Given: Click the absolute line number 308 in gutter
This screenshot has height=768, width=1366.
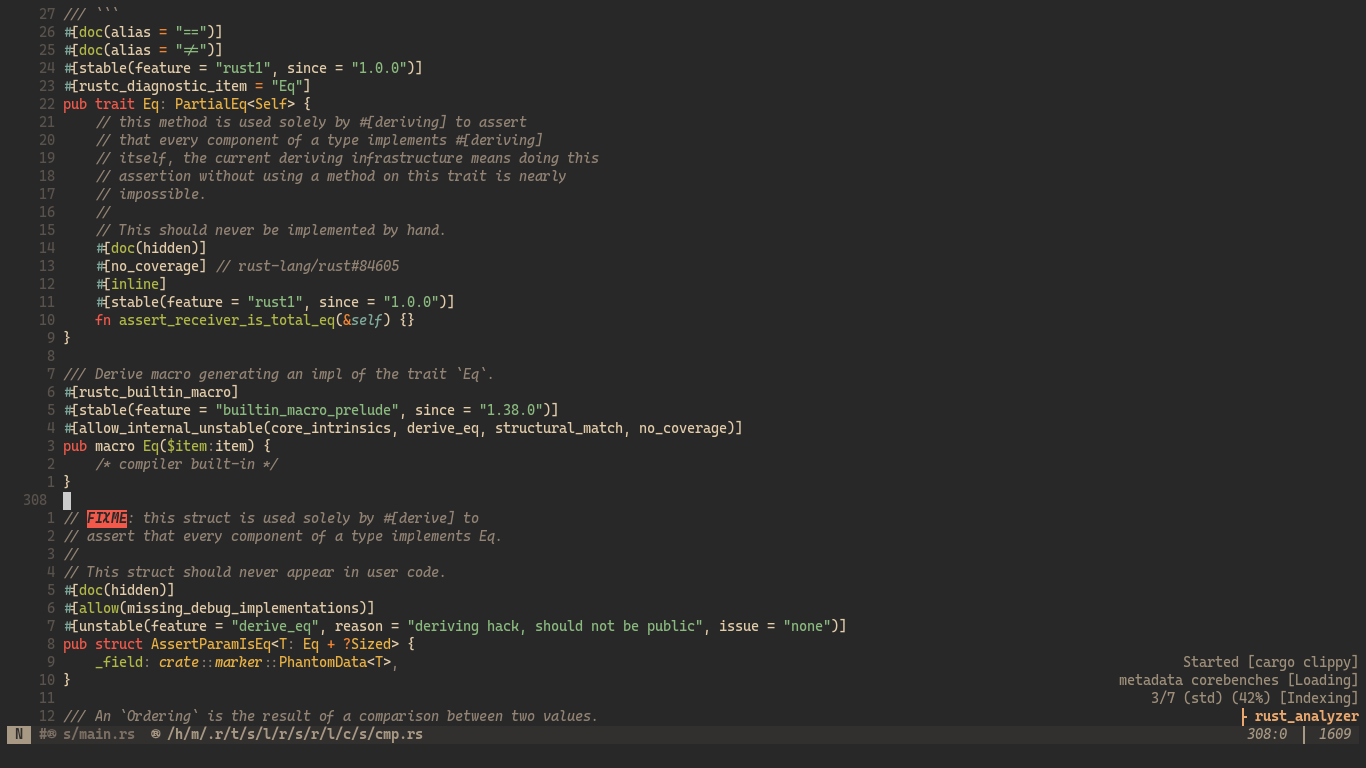Looking at the screenshot, I should coord(35,500).
